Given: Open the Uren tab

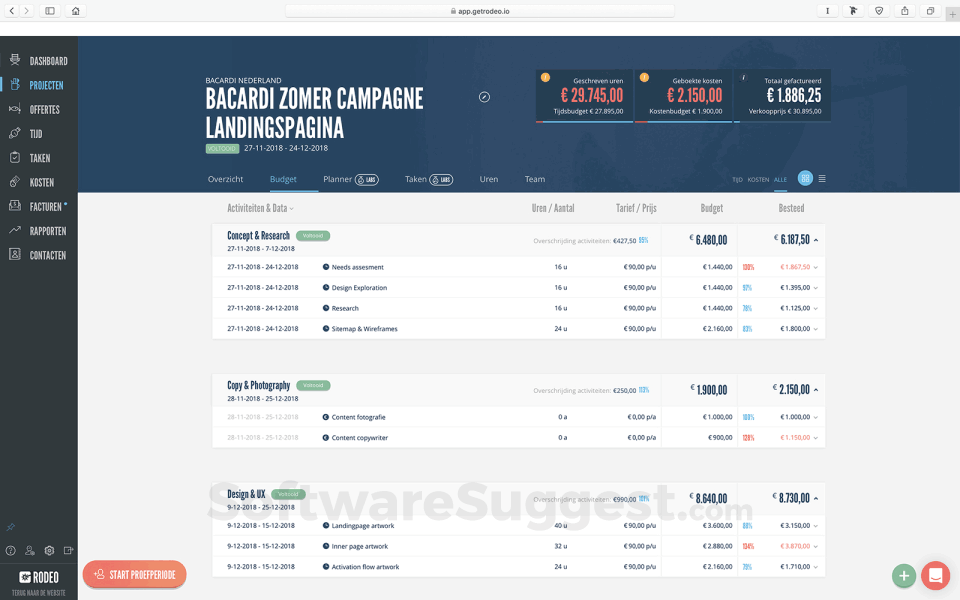Looking at the screenshot, I should pos(489,179).
